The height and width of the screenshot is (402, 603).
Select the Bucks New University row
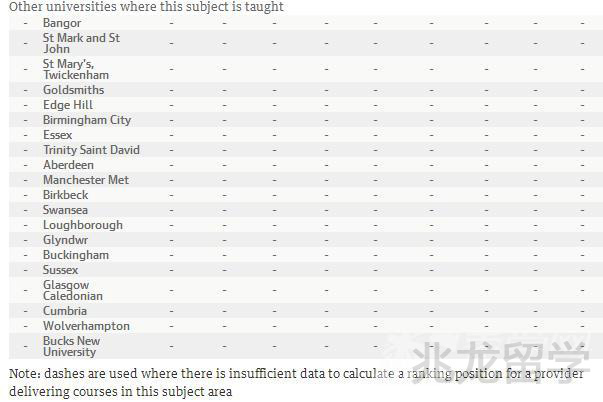[x=72, y=346]
